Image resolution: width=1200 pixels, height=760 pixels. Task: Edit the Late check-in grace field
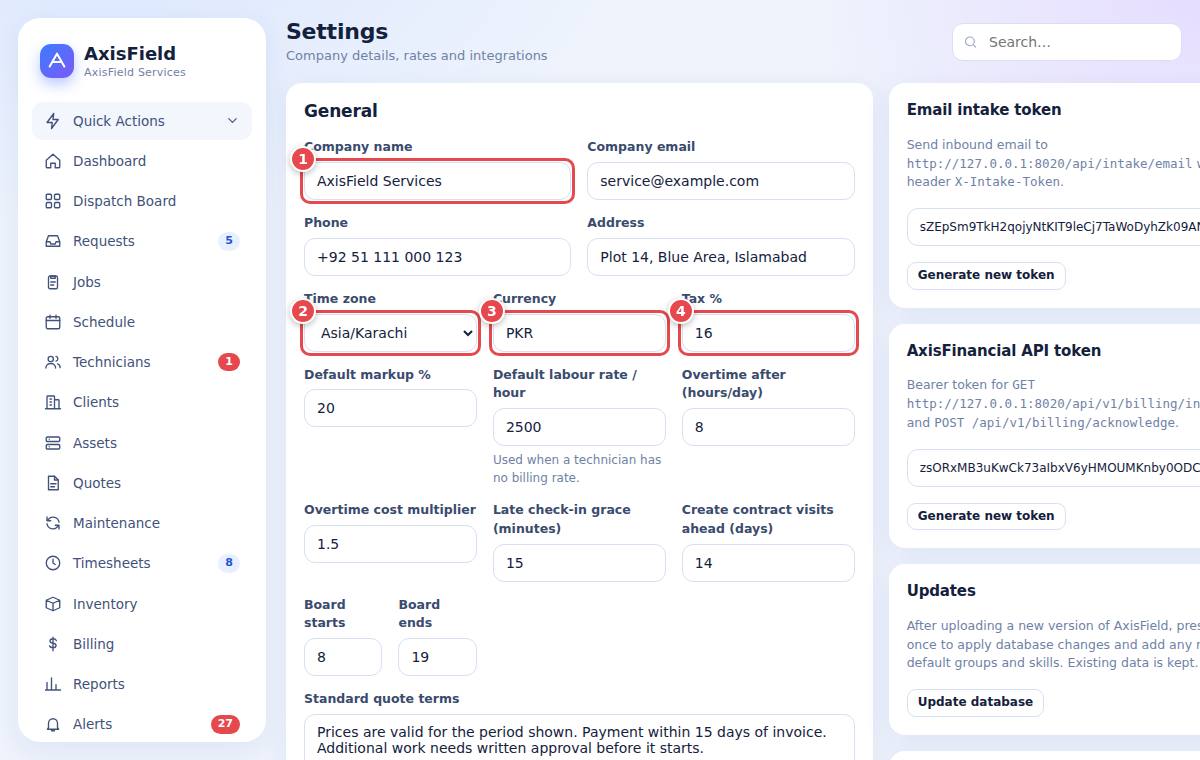pos(579,563)
